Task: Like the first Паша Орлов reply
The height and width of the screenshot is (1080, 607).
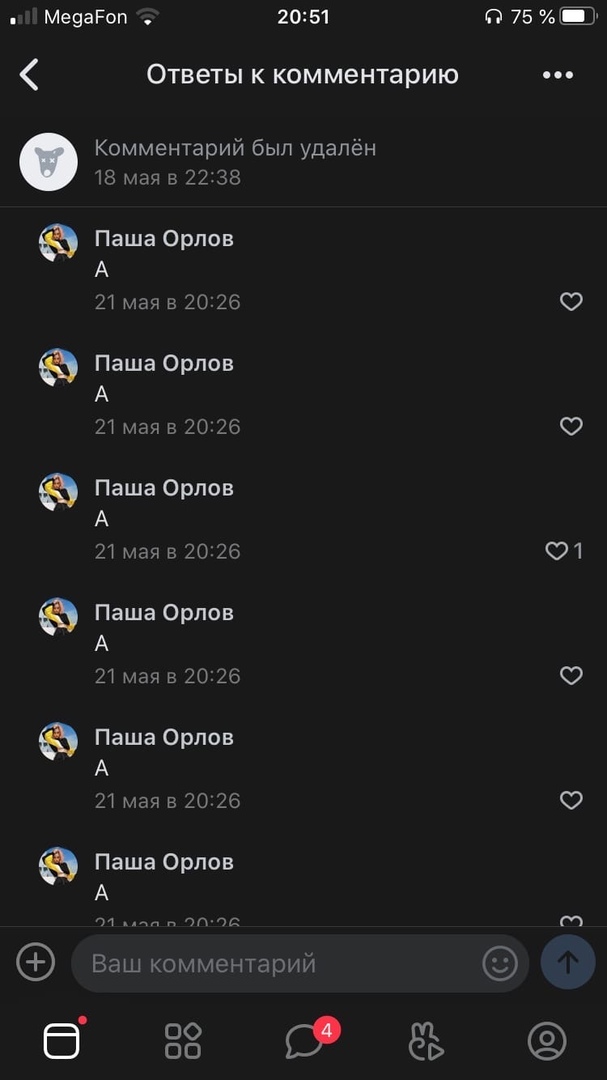Action: (571, 302)
